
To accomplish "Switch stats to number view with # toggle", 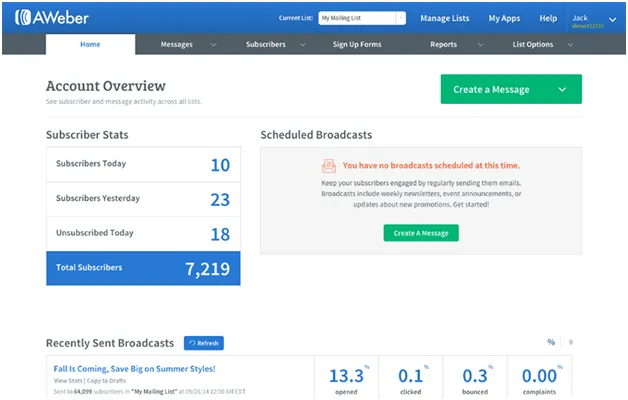I will tap(571, 342).
